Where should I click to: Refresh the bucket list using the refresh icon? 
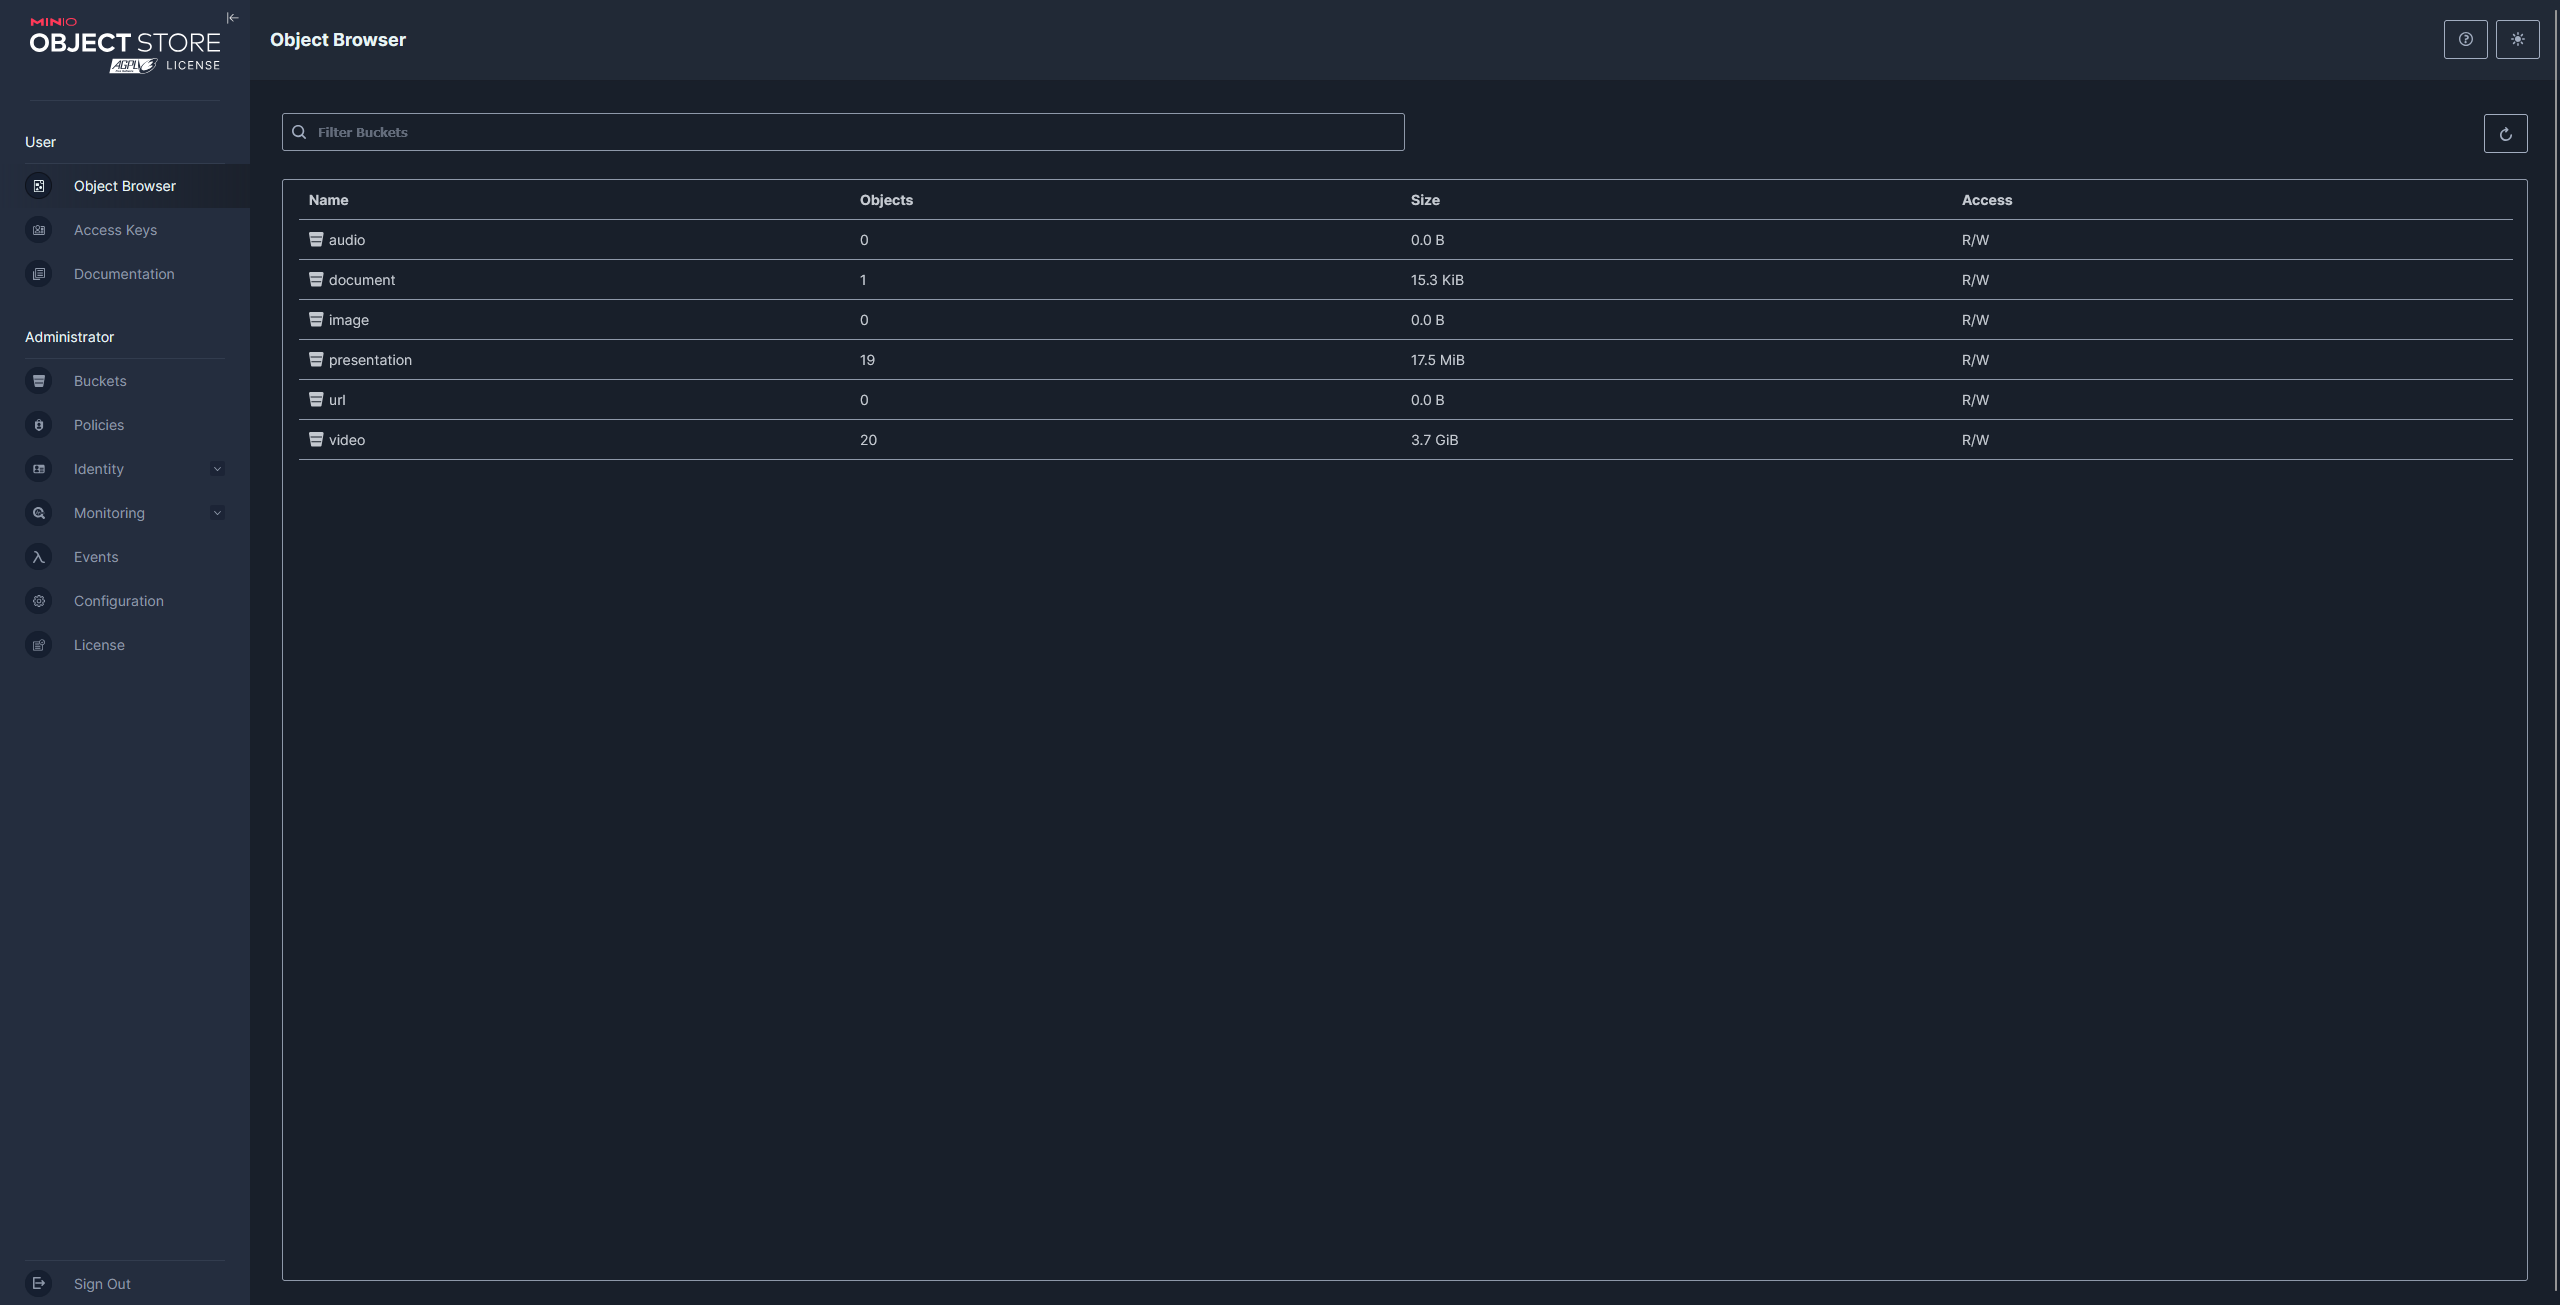click(x=2505, y=134)
